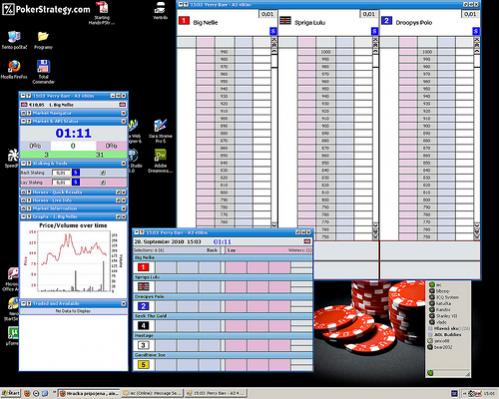Open Total Commander desktop icon
The image size is (499, 399).
[43, 72]
